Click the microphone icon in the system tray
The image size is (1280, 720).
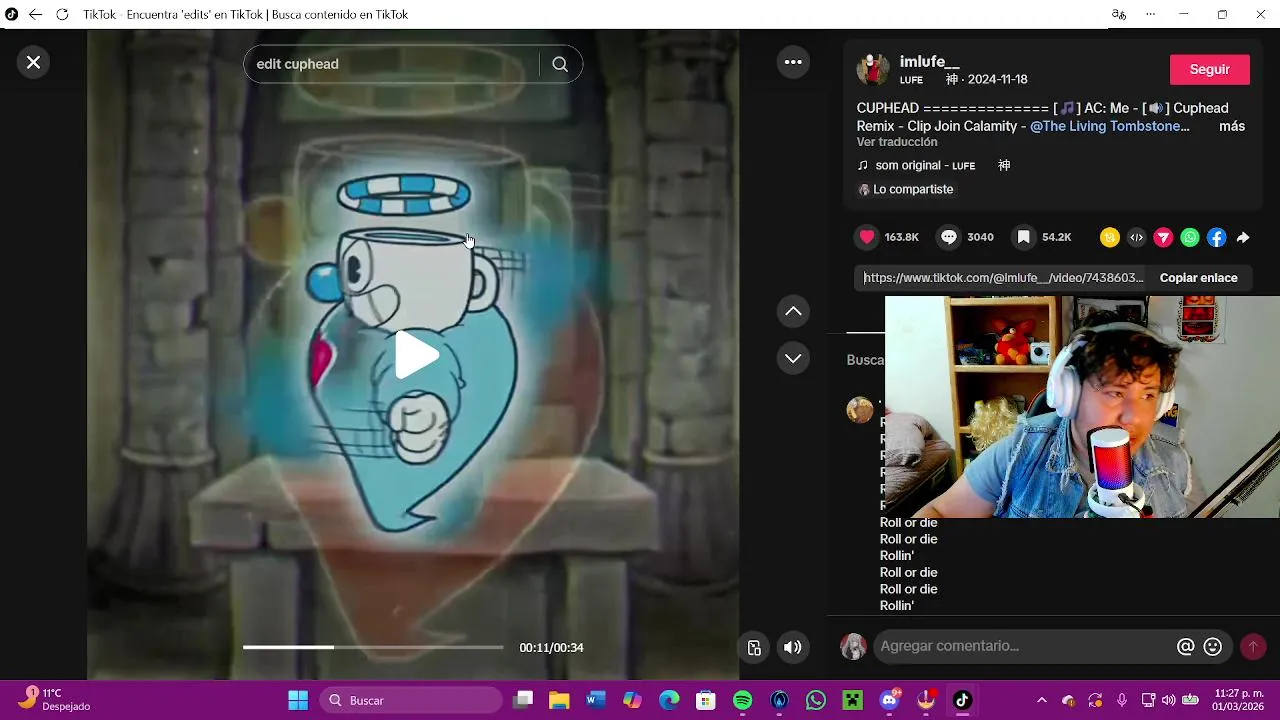click(x=1122, y=700)
